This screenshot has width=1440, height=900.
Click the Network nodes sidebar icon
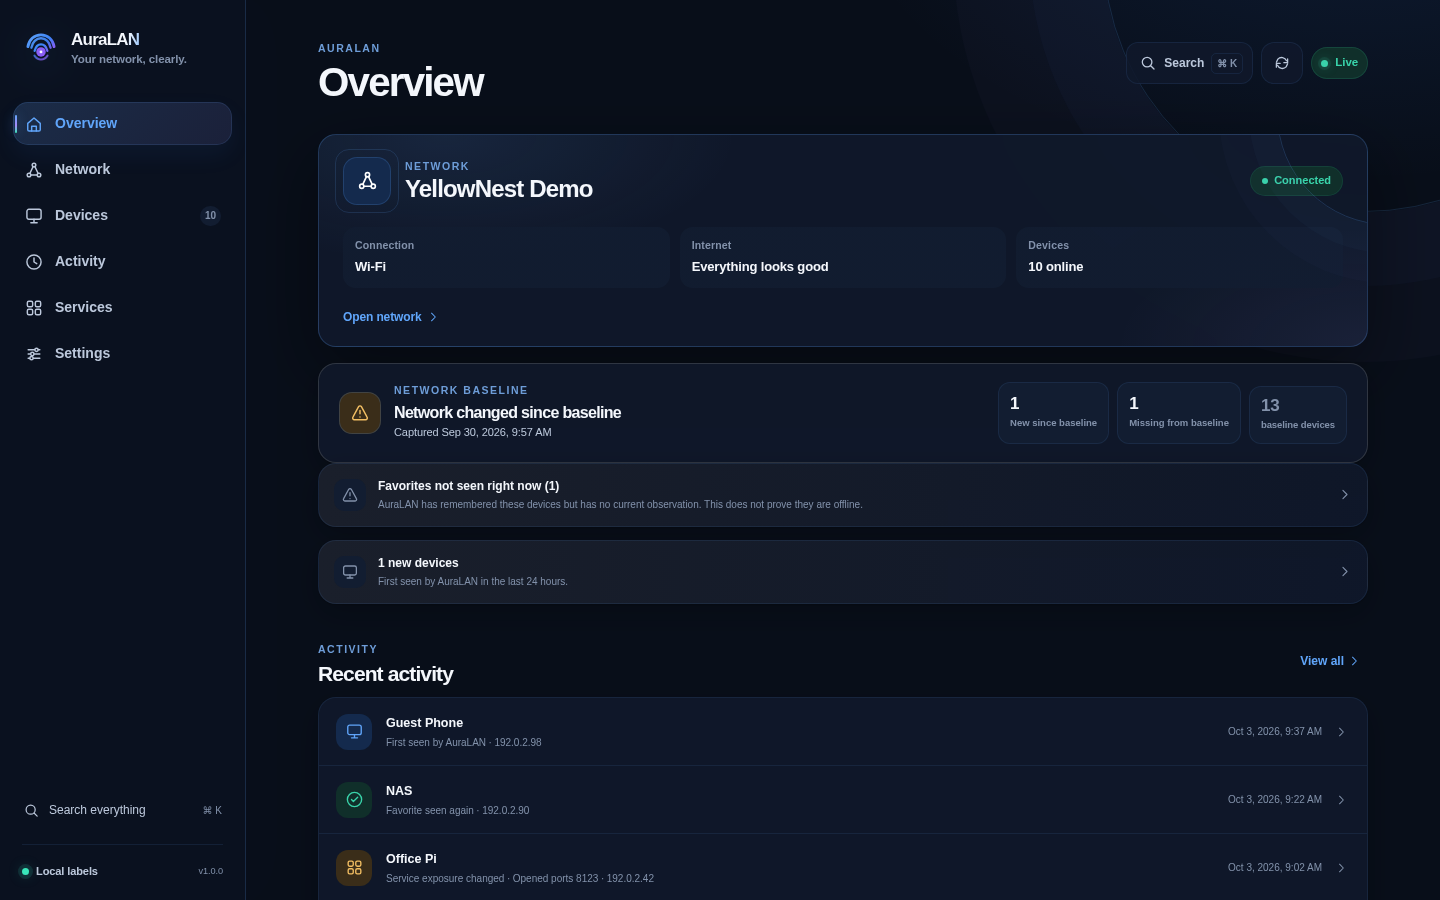[34, 170]
